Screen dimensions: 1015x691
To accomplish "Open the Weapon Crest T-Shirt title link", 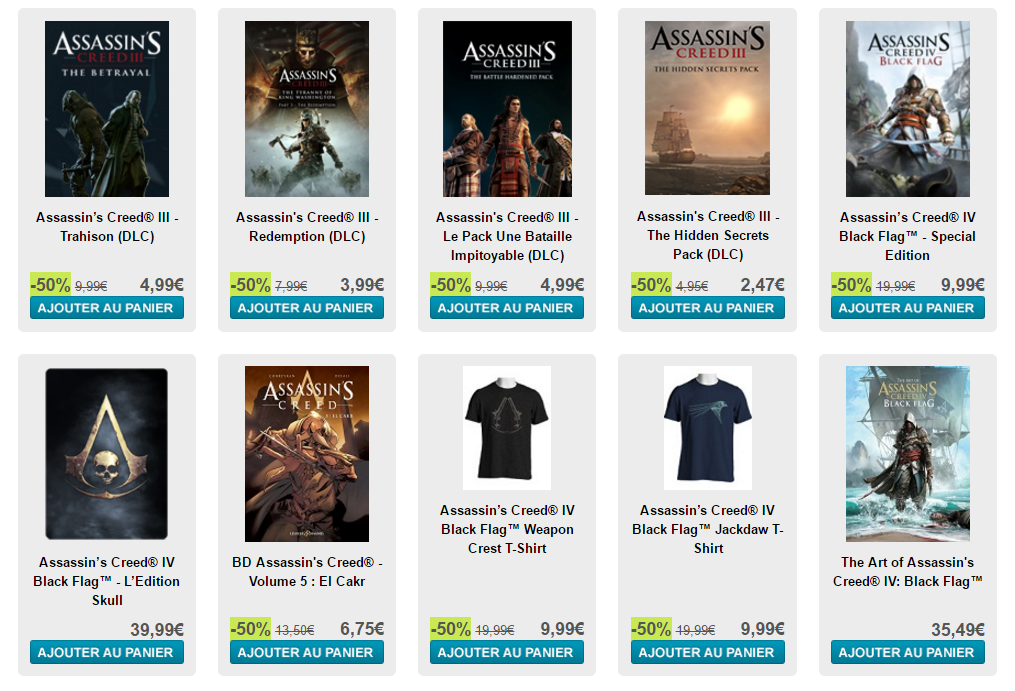I will [x=507, y=529].
